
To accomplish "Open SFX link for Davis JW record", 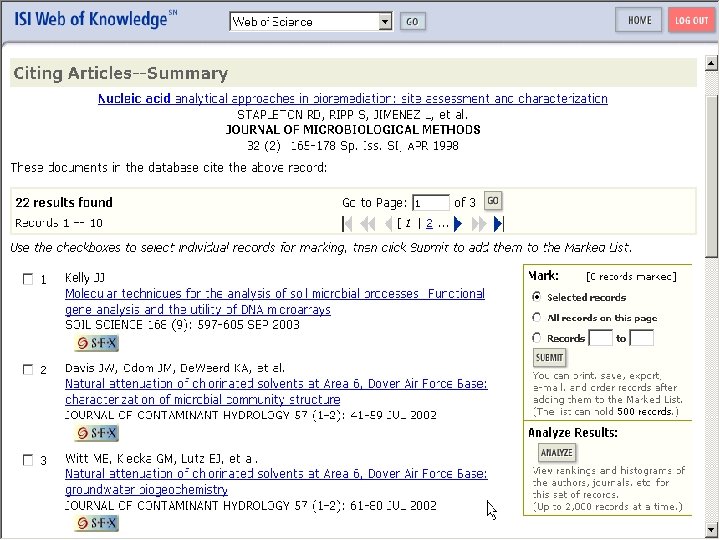I will 96,433.
